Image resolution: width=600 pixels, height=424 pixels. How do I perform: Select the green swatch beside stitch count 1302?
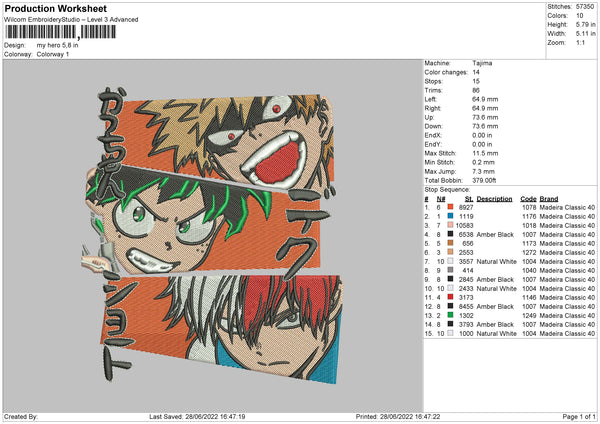tap(450, 315)
